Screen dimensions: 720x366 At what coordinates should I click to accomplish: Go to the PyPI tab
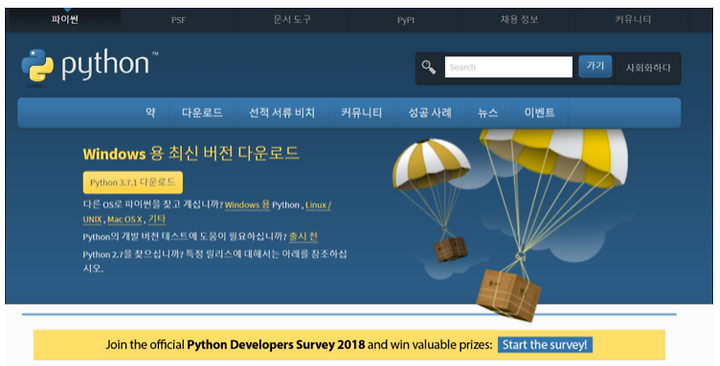tap(405, 20)
